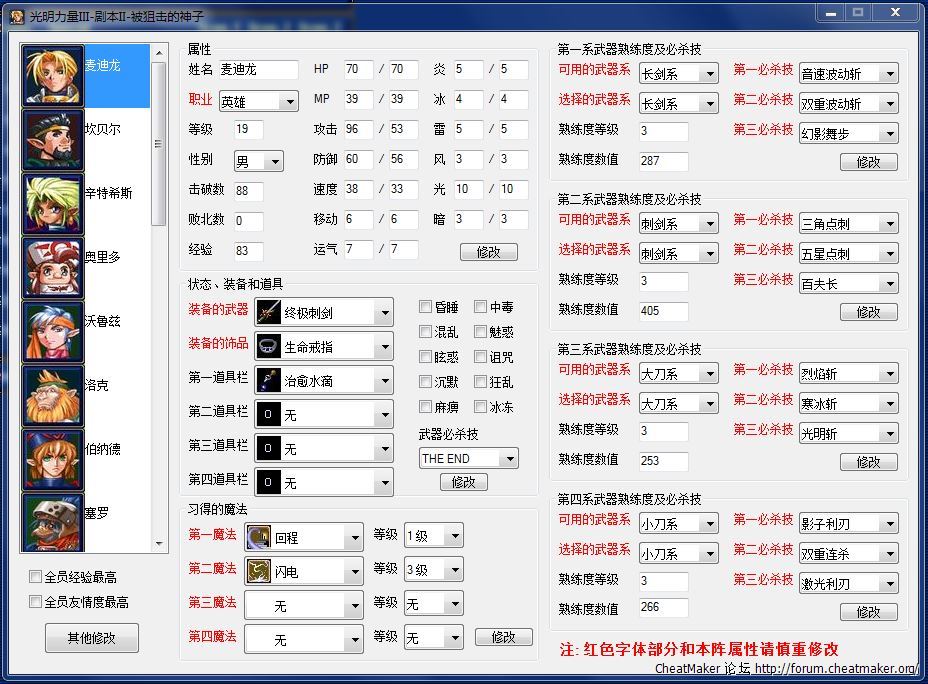The height and width of the screenshot is (684, 928).
Task: Open the 性别 gender dropdown
Action: click(x=258, y=161)
